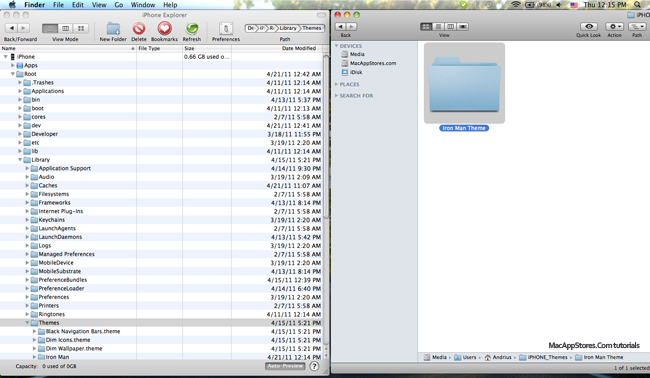The width and height of the screenshot is (650, 378).
Task: Switch Finder to list view
Action: [438, 27]
